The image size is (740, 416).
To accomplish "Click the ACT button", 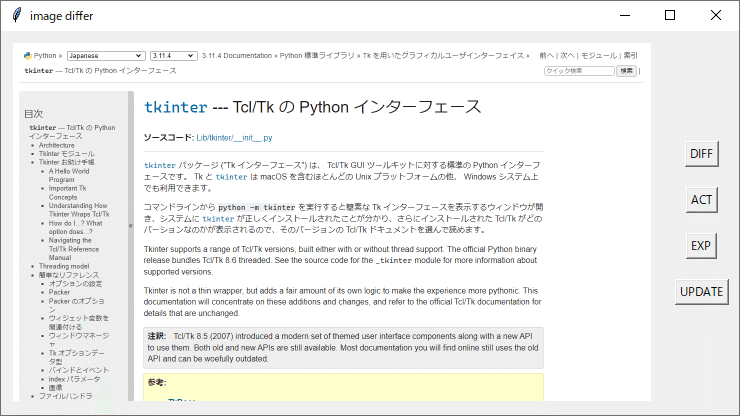I will pyautogui.click(x=701, y=200).
